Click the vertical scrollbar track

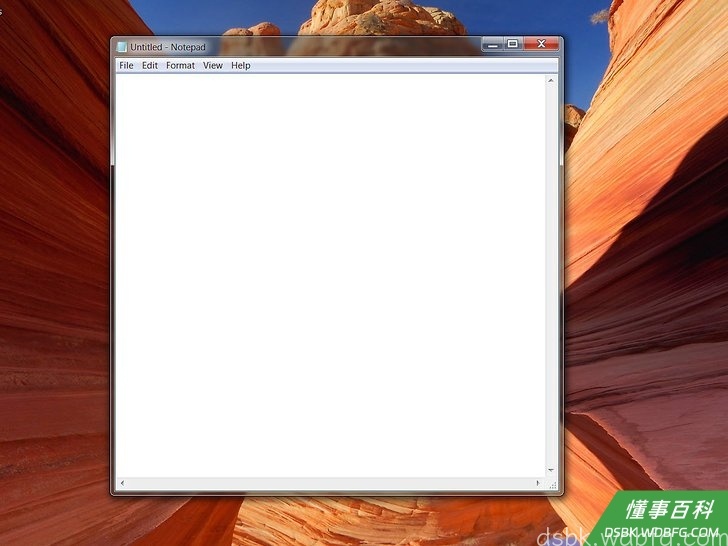pos(551,276)
